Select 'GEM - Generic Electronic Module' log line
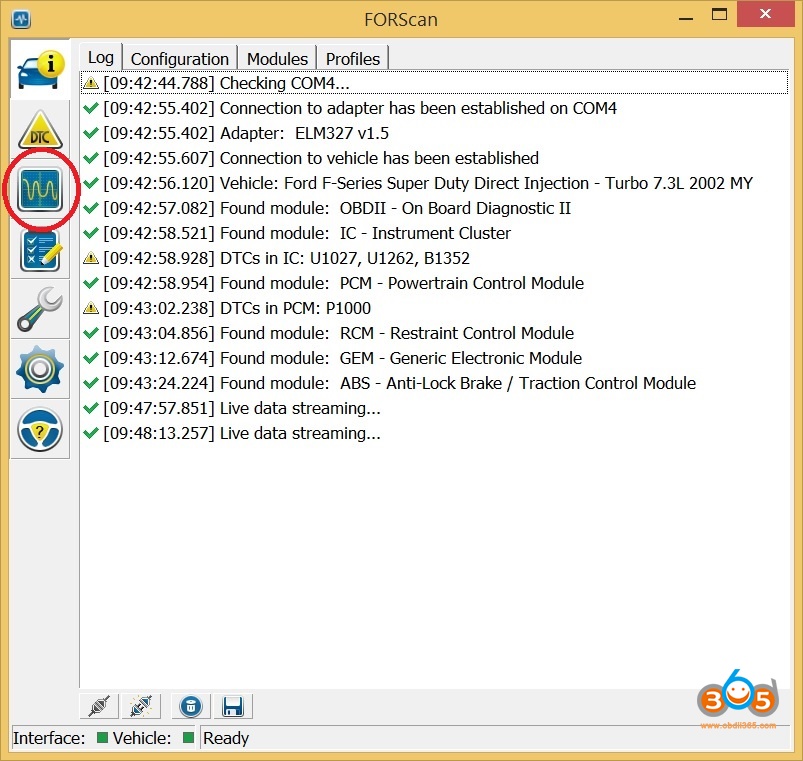 pos(434,358)
